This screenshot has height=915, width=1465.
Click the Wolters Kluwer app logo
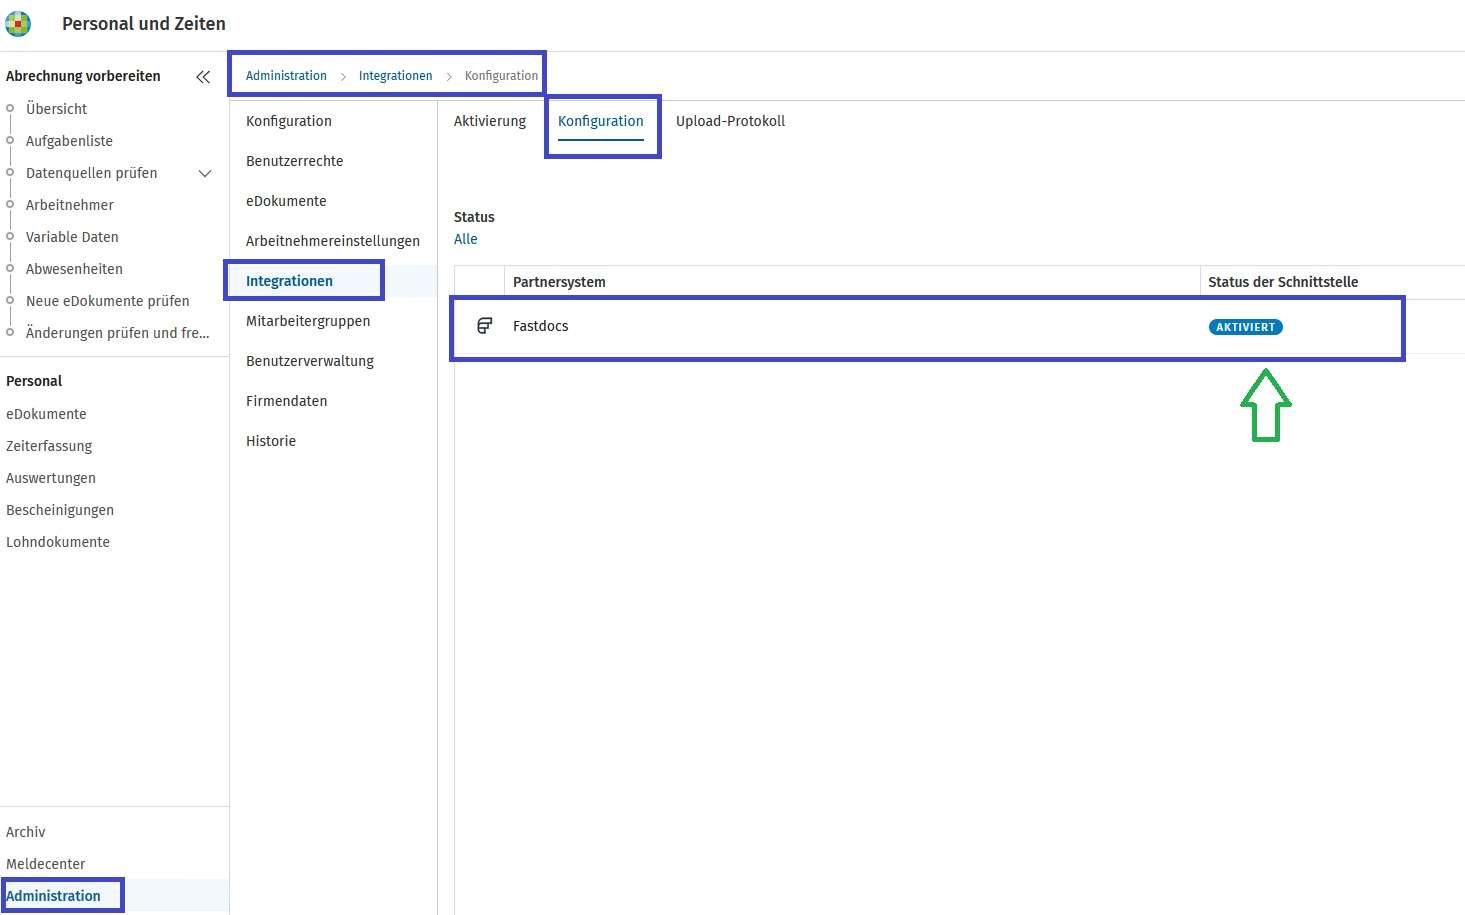pos(18,23)
